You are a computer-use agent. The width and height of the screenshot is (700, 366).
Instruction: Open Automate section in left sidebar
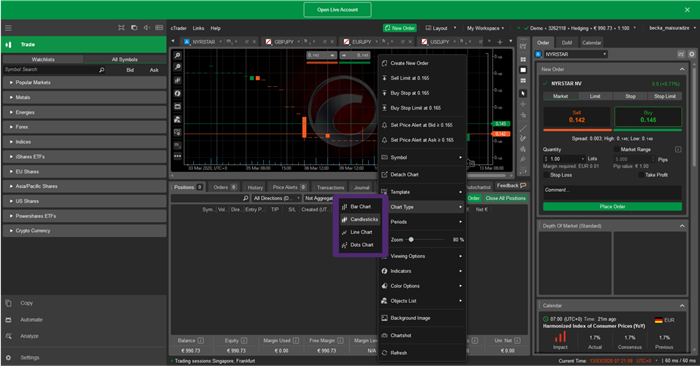point(31,320)
